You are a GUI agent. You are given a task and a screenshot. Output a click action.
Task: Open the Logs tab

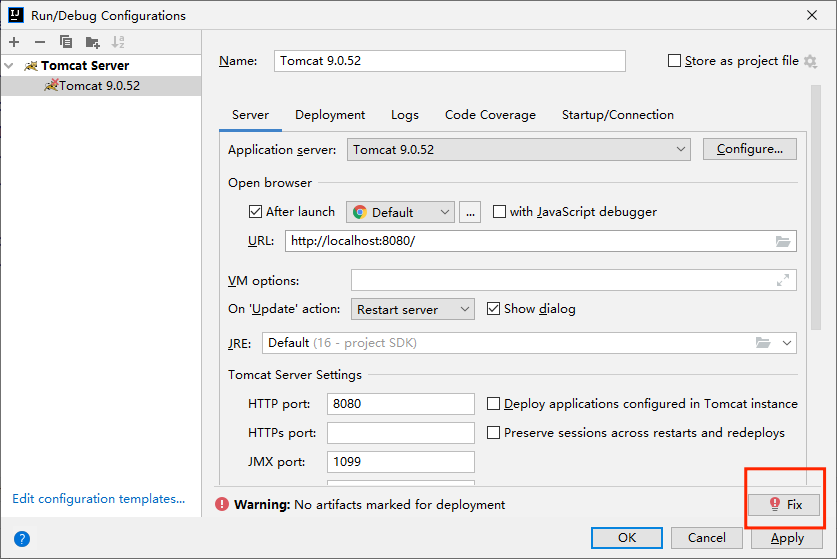(405, 115)
